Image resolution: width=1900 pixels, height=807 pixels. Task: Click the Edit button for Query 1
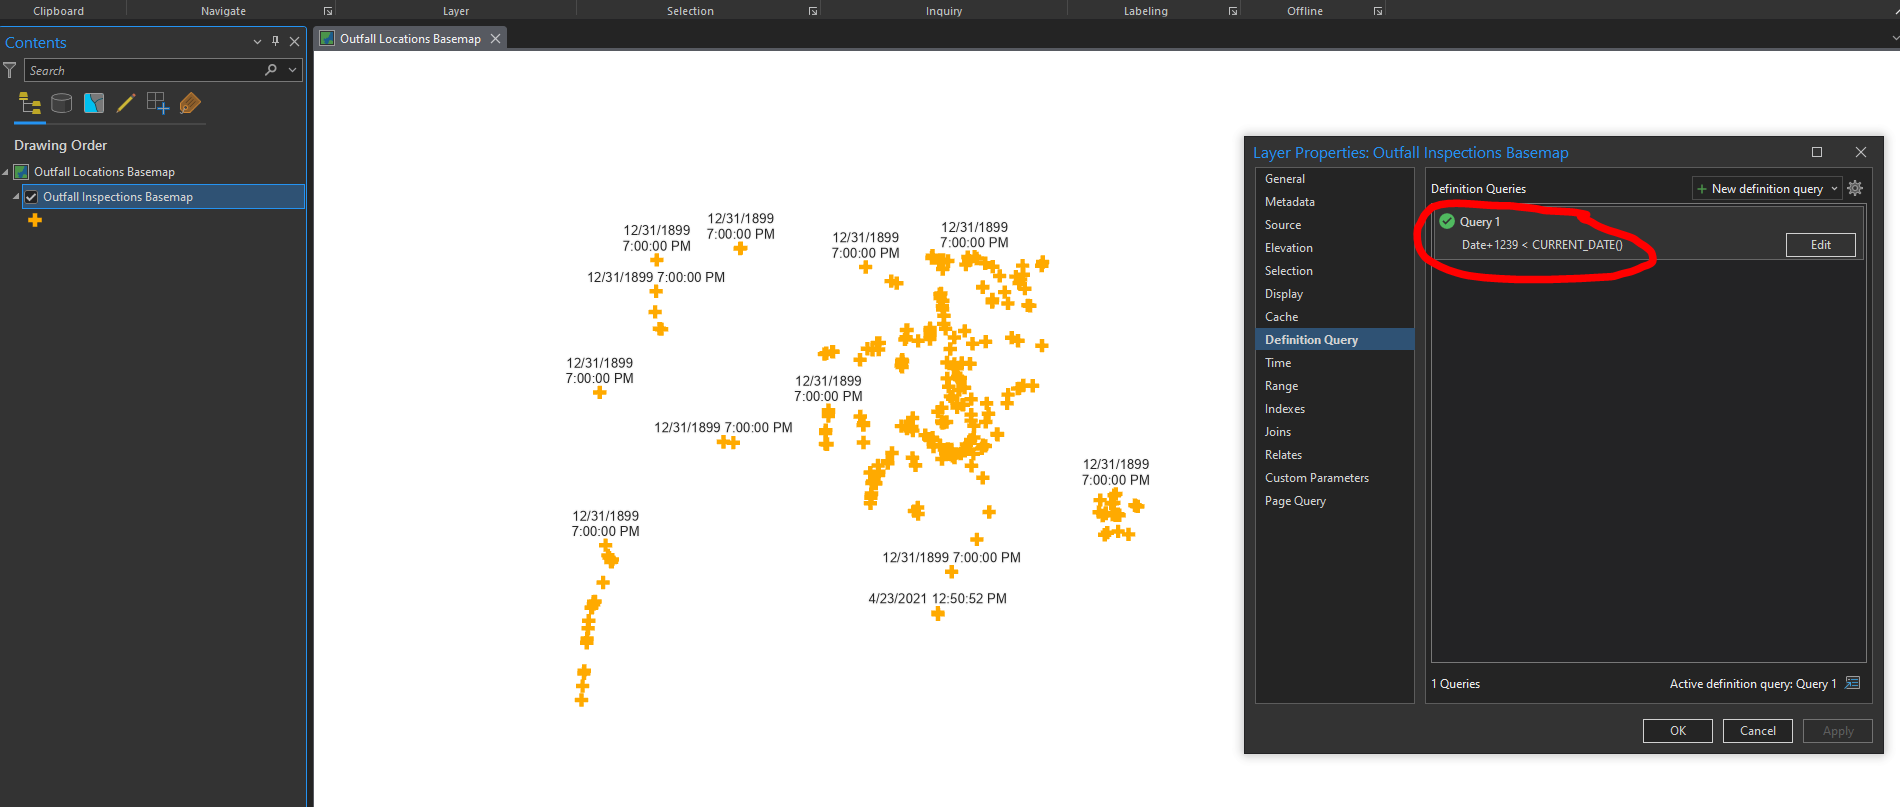pyautogui.click(x=1820, y=245)
